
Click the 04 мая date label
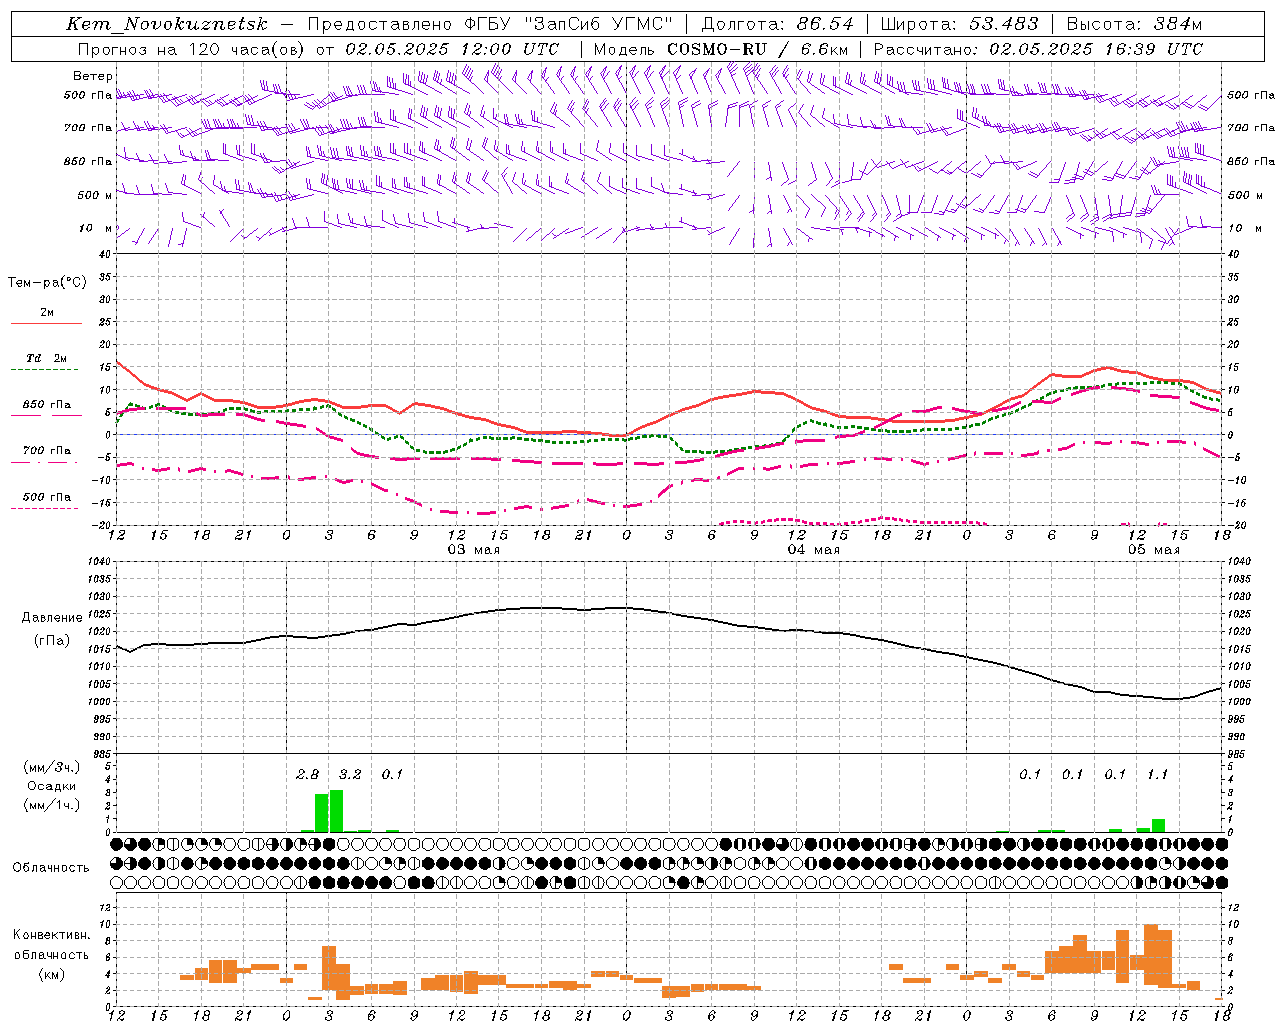pyautogui.click(x=813, y=550)
